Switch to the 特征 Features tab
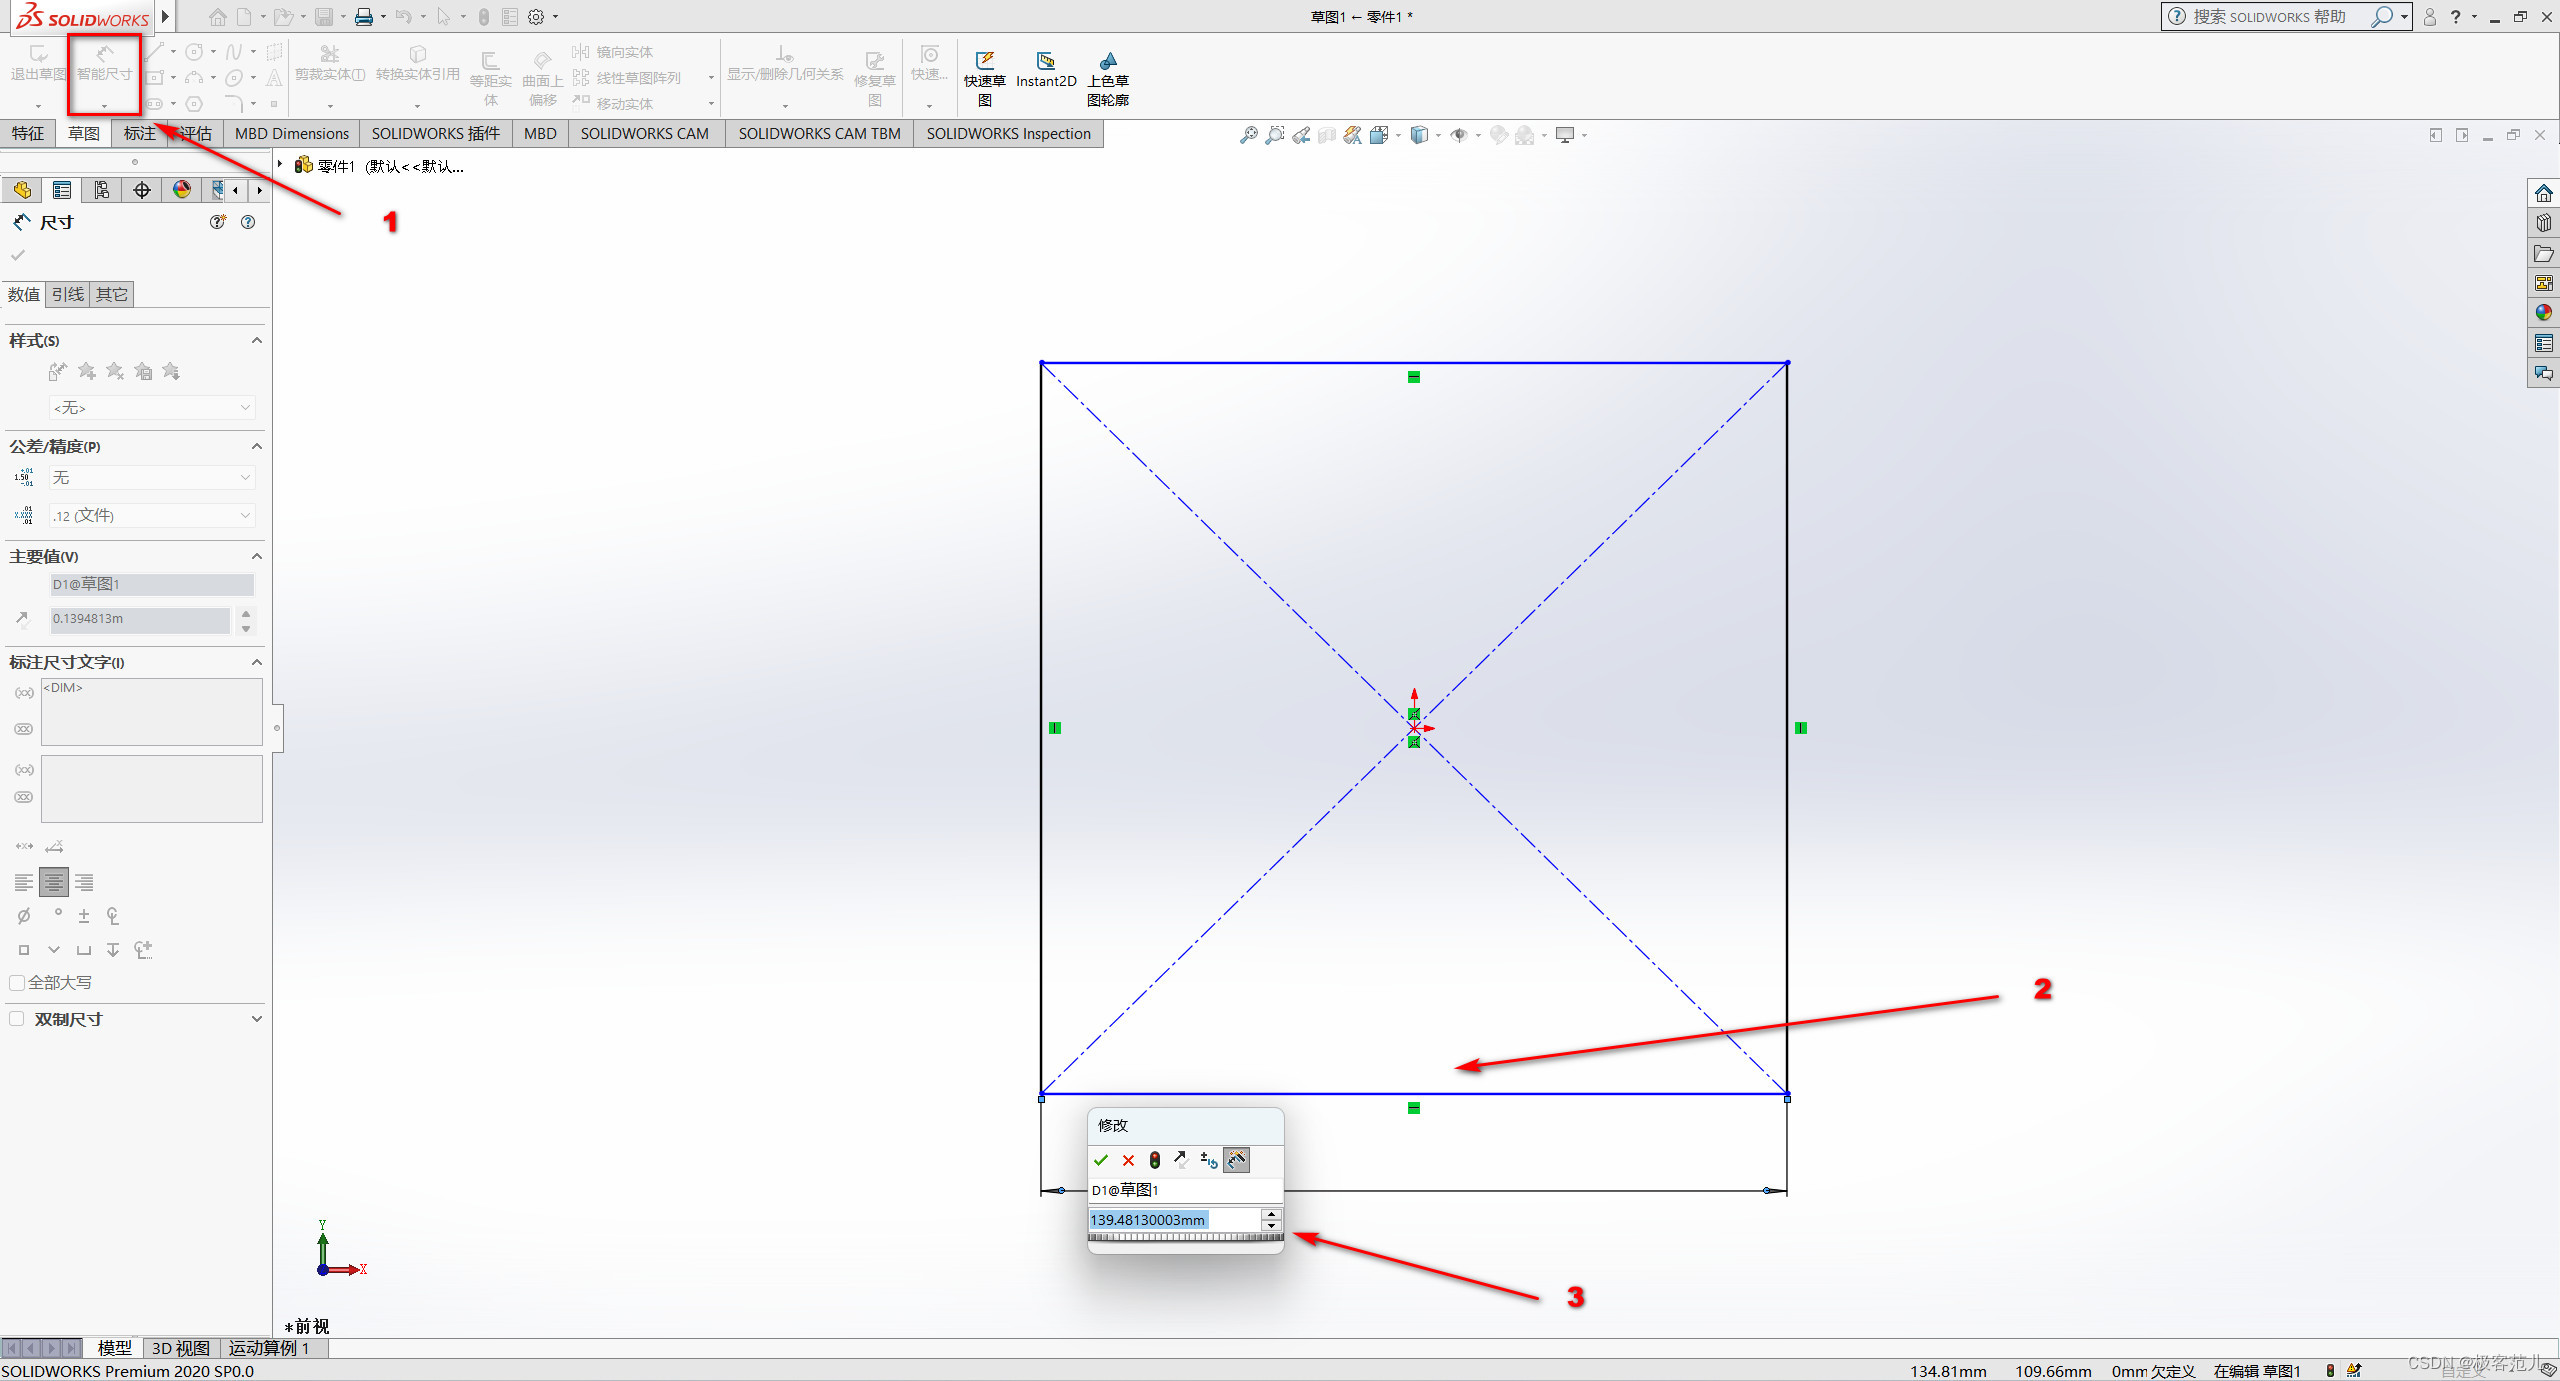The height and width of the screenshot is (1381, 2560). (x=28, y=134)
